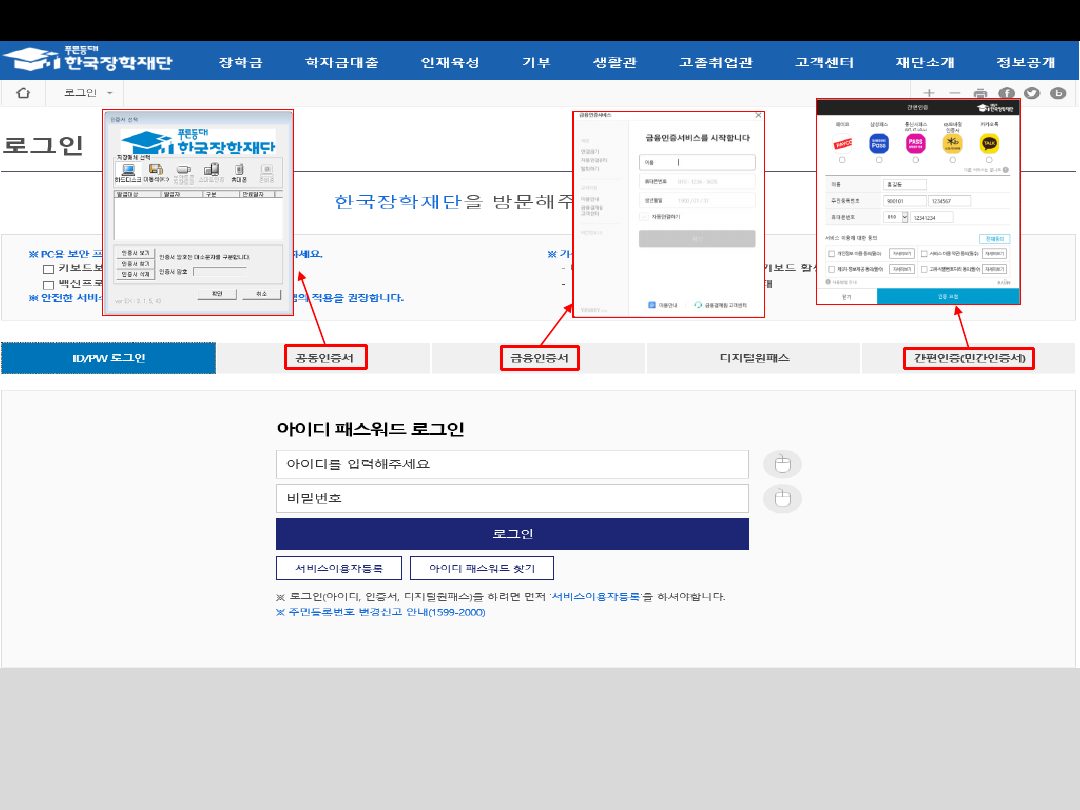
Task: Open the 정보공개 menu
Action: (1026, 62)
